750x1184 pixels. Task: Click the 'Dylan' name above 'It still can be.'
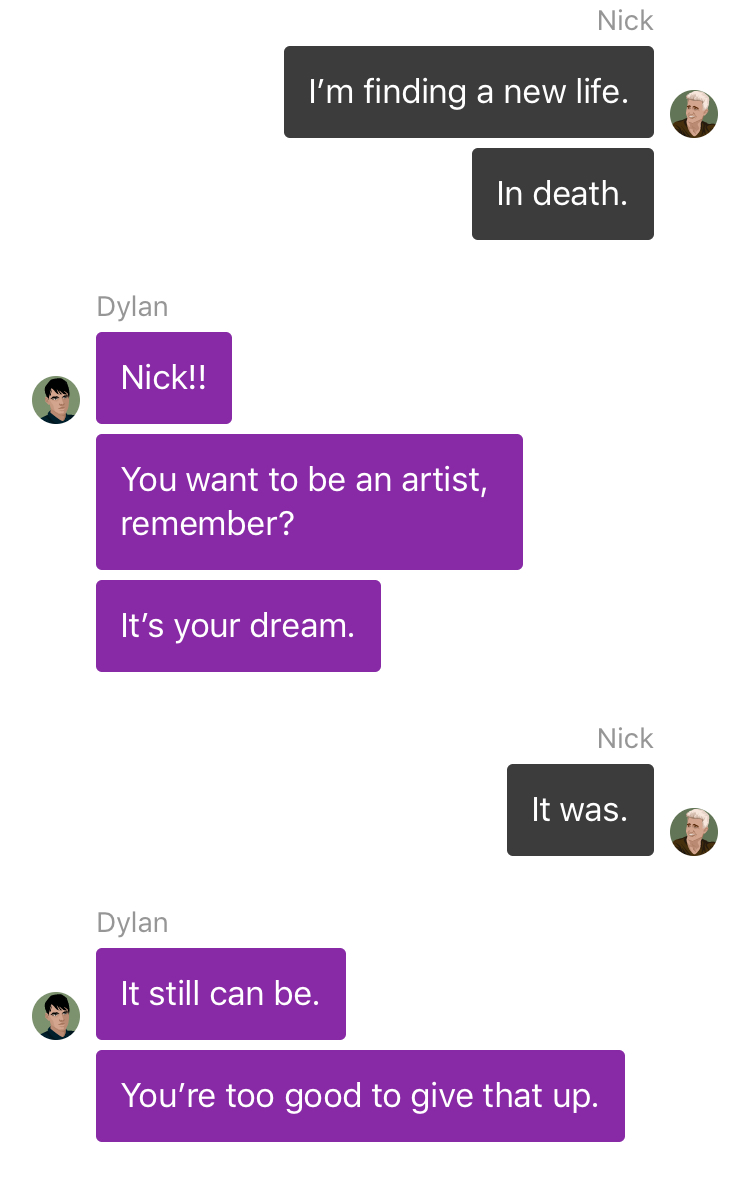tap(132, 923)
